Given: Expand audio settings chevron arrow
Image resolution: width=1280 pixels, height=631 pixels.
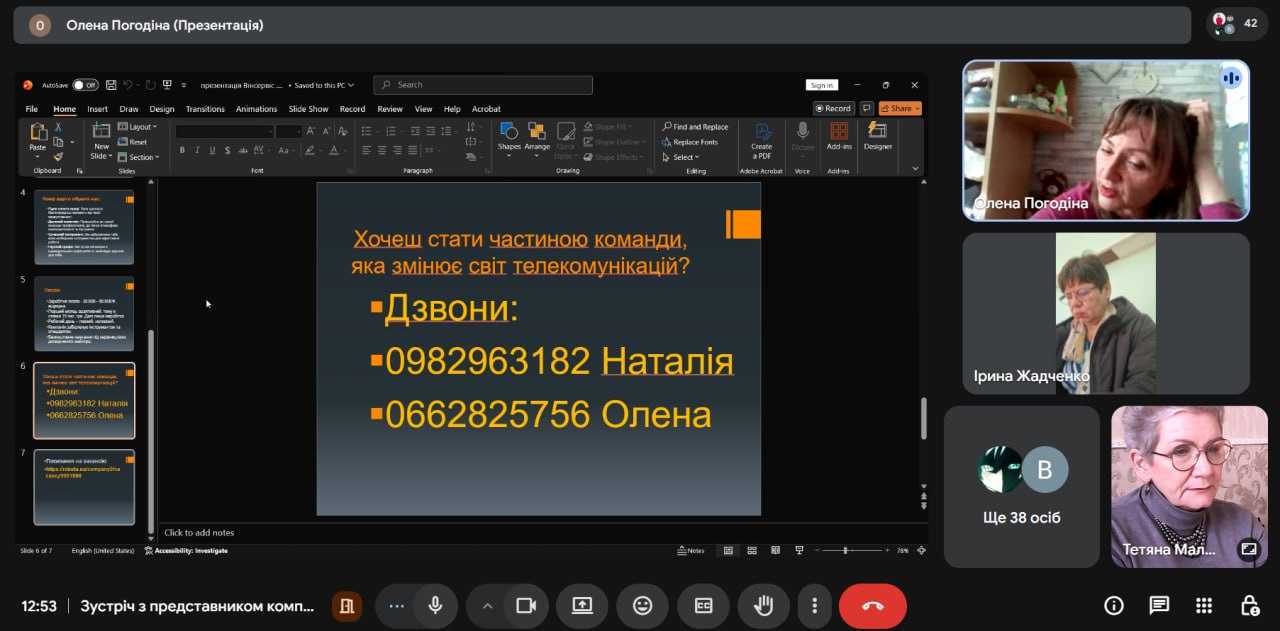Looking at the screenshot, I should tap(488, 606).
